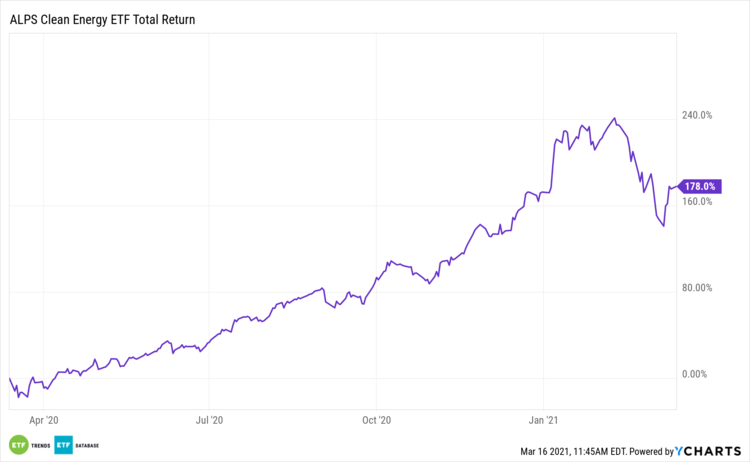
Task: Click the purple line's final endpoint
Action: (678, 186)
